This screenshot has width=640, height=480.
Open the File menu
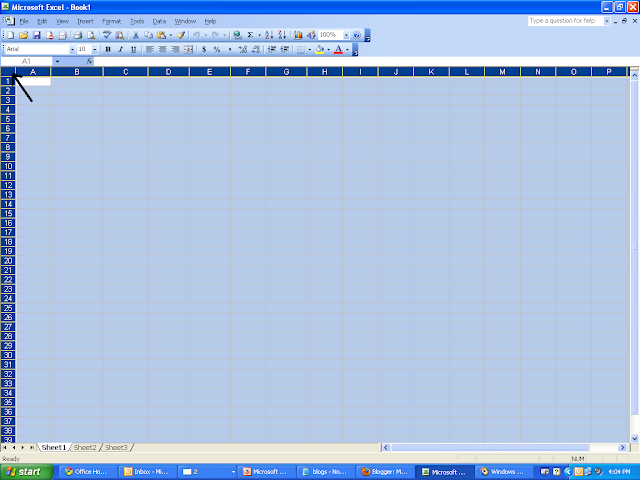pos(24,21)
